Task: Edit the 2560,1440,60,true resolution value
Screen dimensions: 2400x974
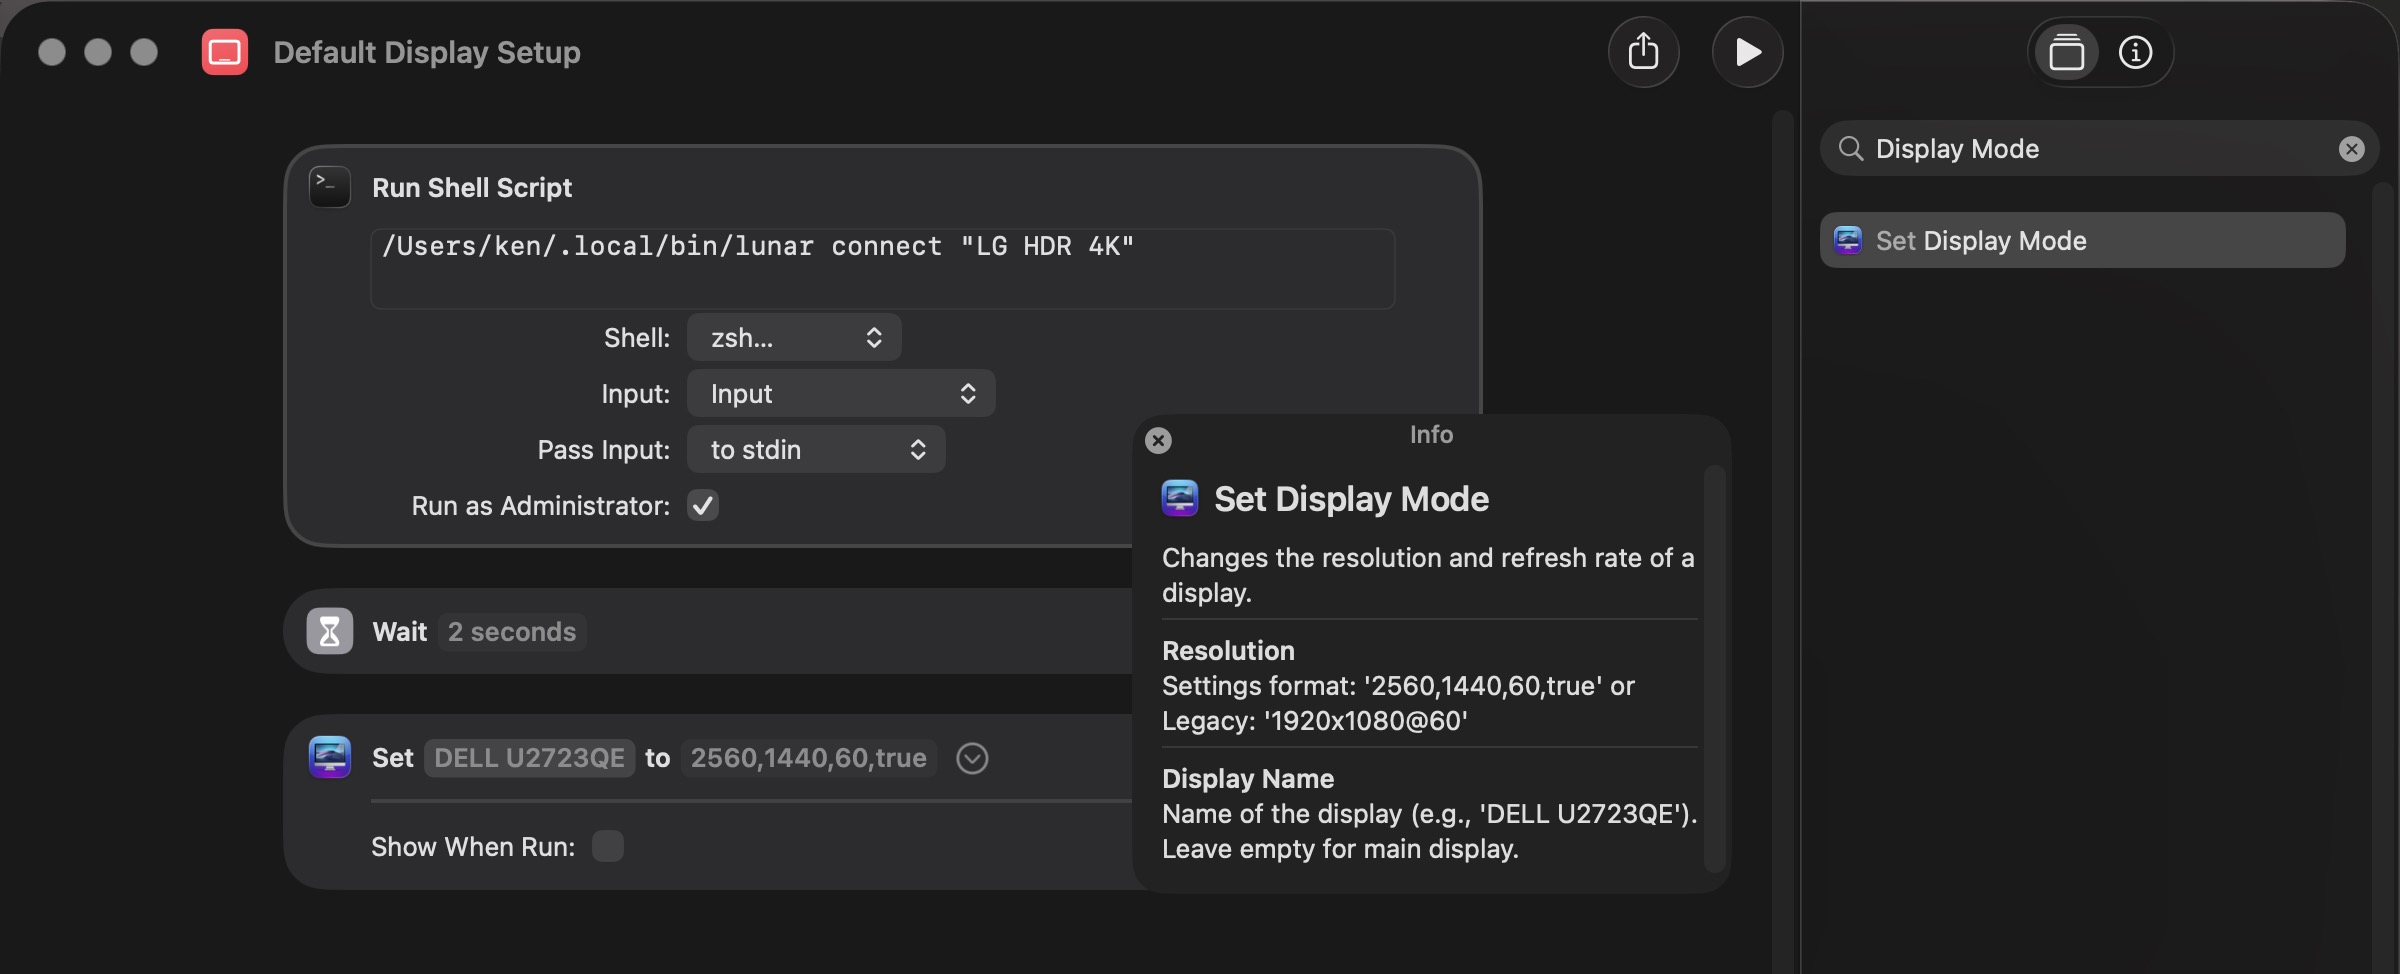Action: click(x=808, y=758)
